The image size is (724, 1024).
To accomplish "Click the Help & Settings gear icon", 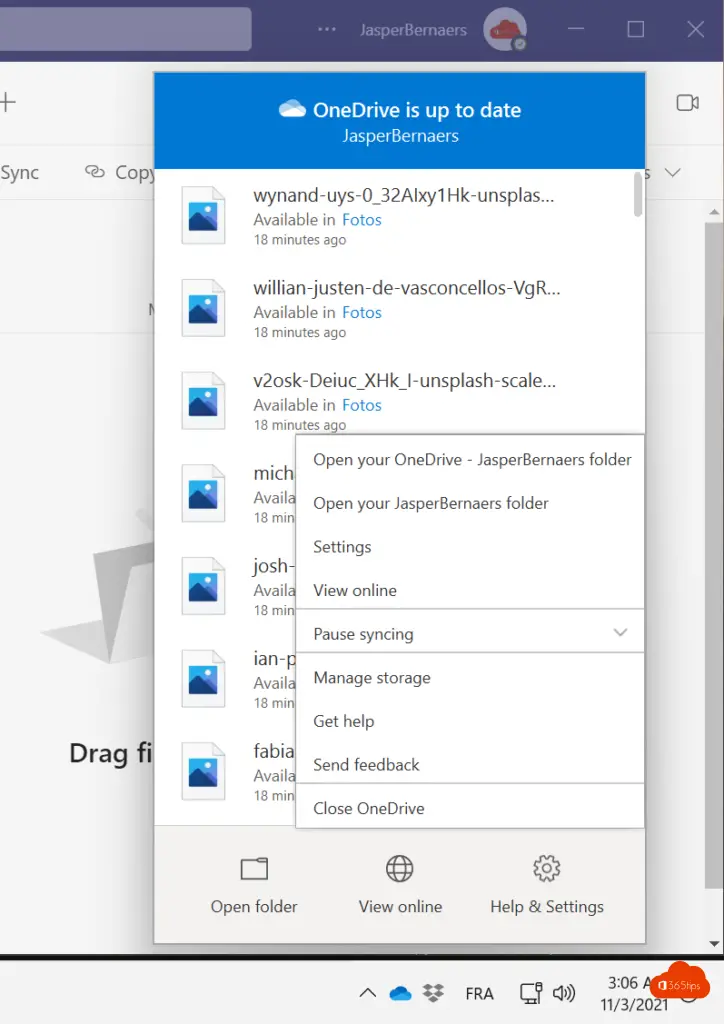I will click(546, 869).
